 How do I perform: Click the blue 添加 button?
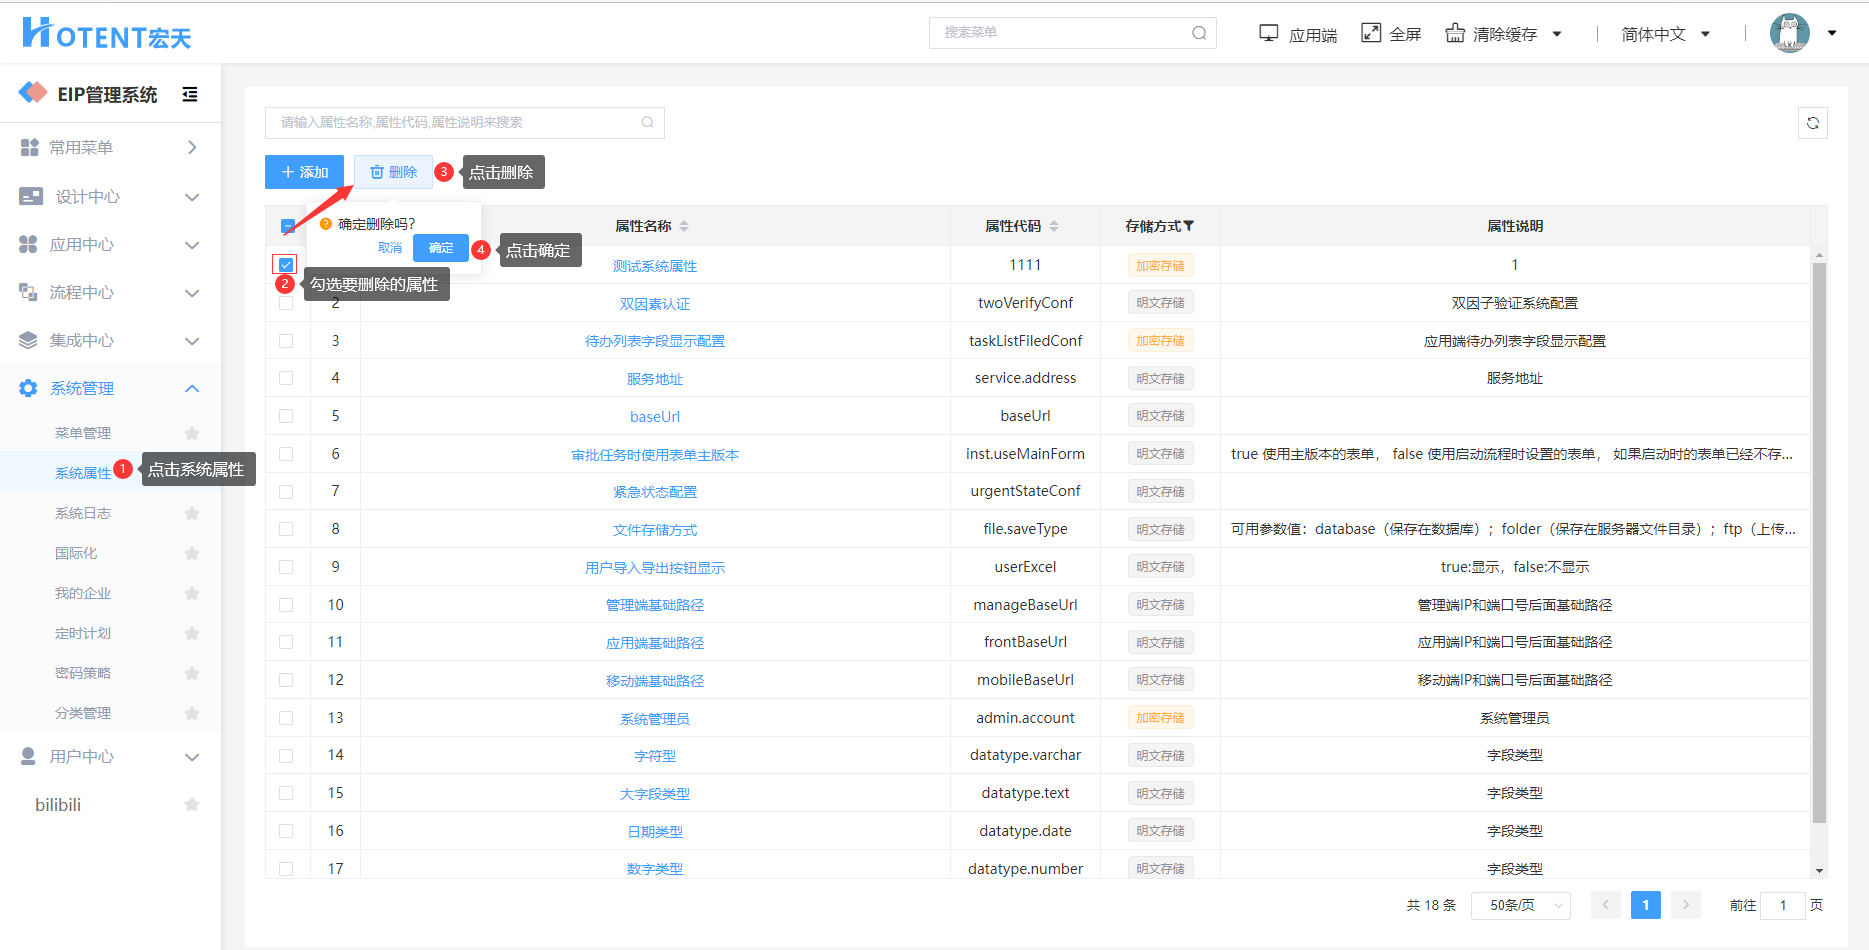pos(304,172)
